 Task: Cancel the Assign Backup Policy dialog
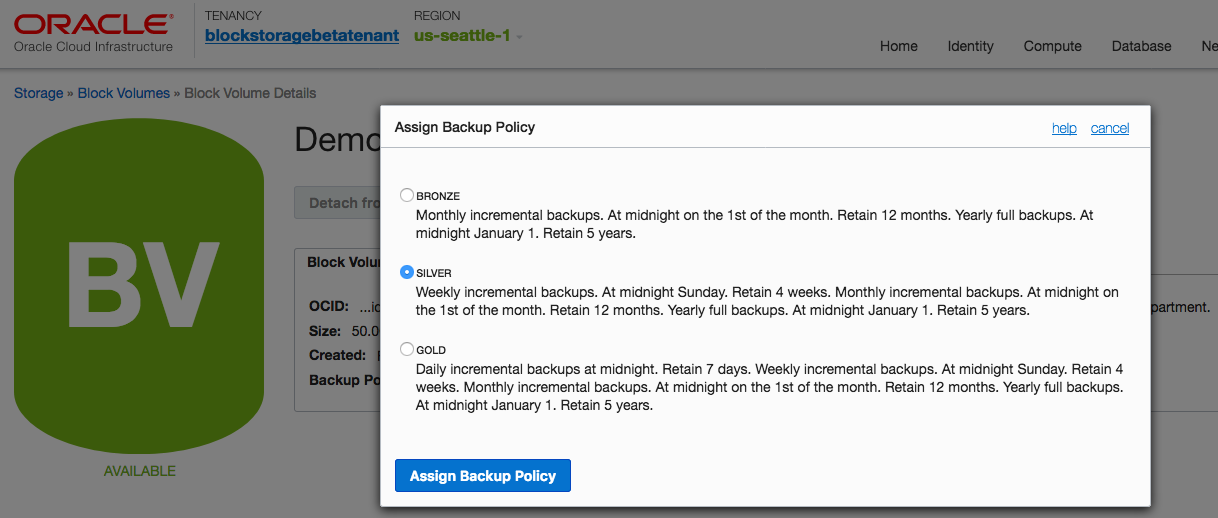pyautogui.click(x=1110, y=128)
